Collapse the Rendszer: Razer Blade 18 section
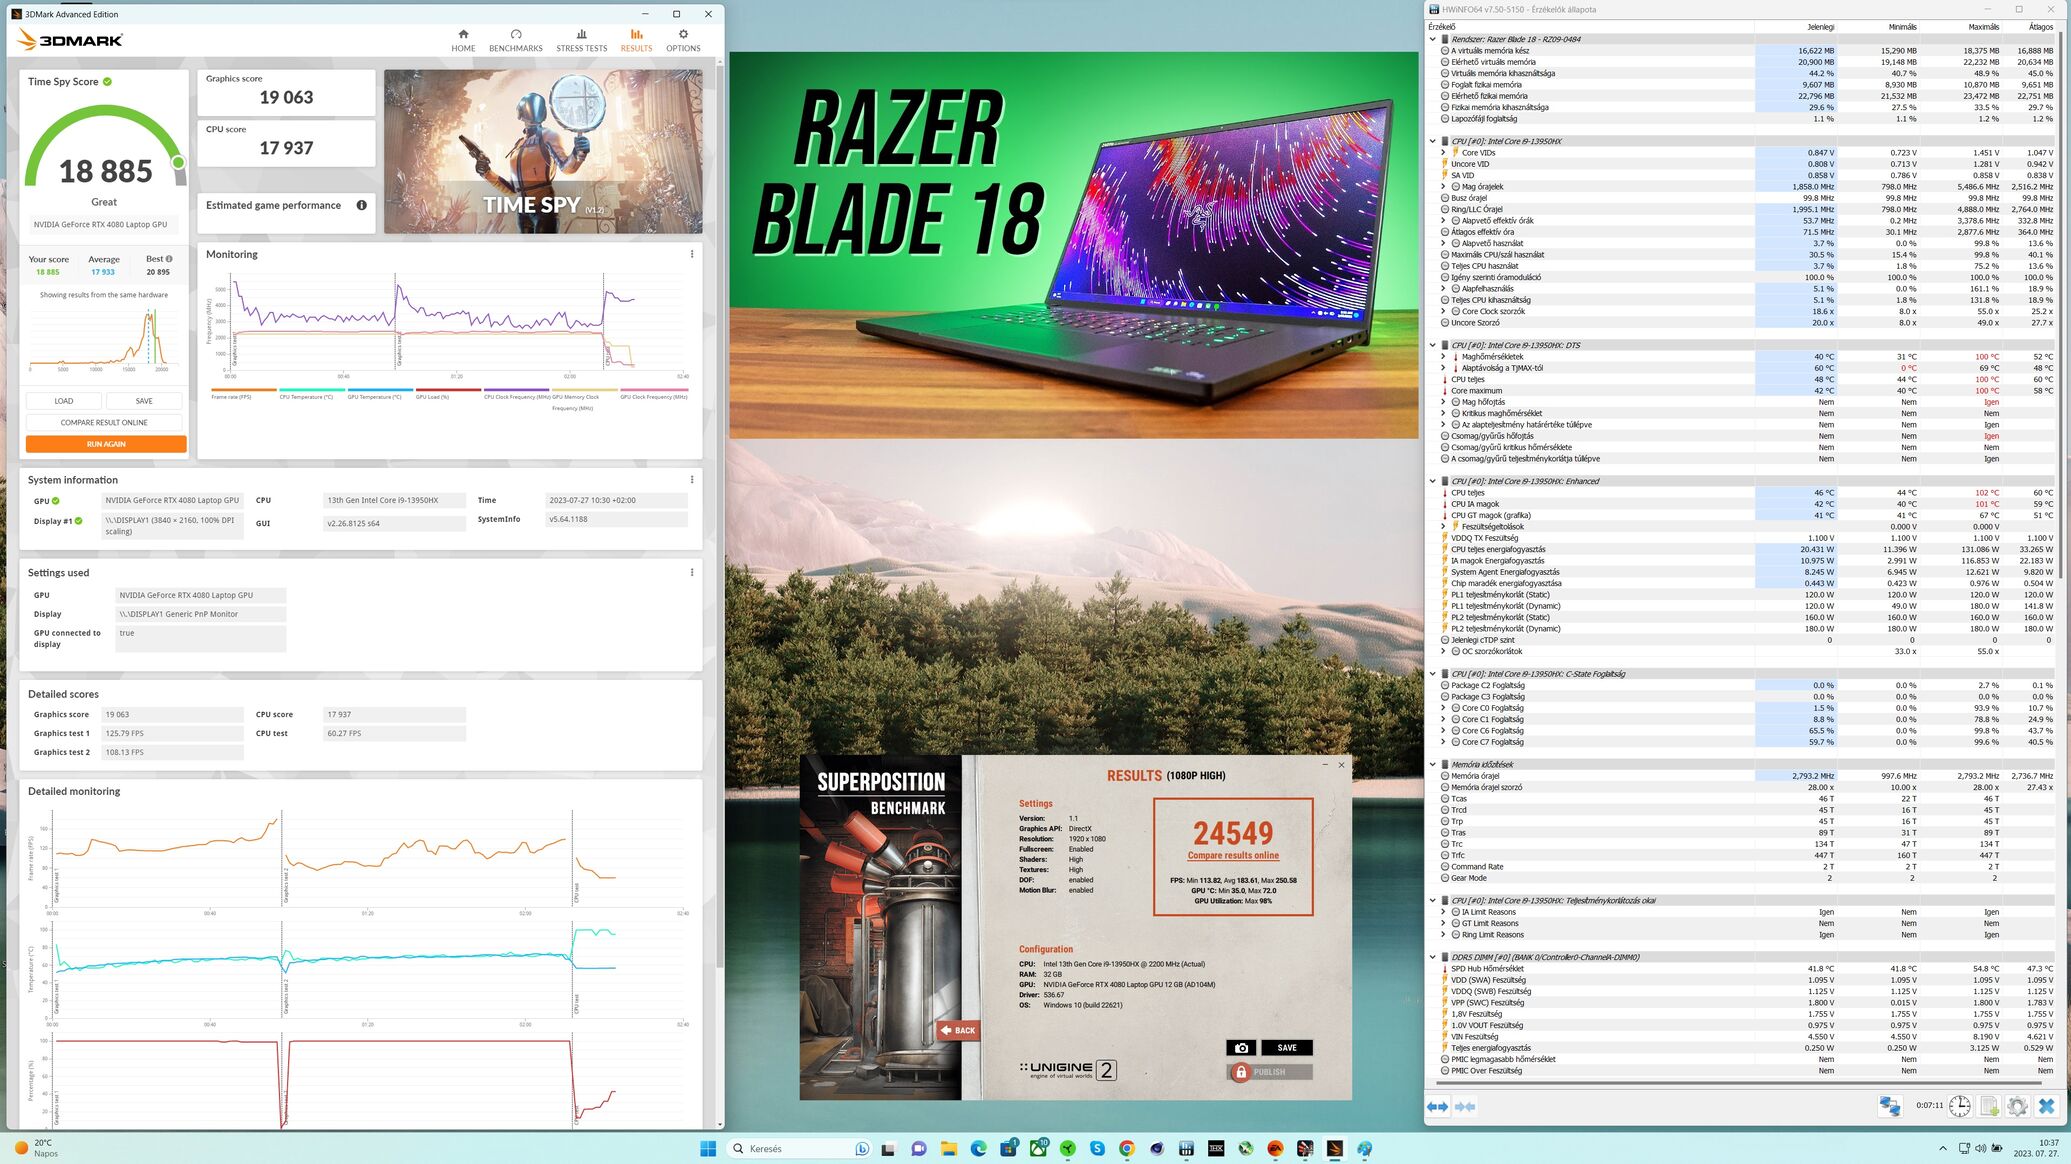 pos(1433,39)
